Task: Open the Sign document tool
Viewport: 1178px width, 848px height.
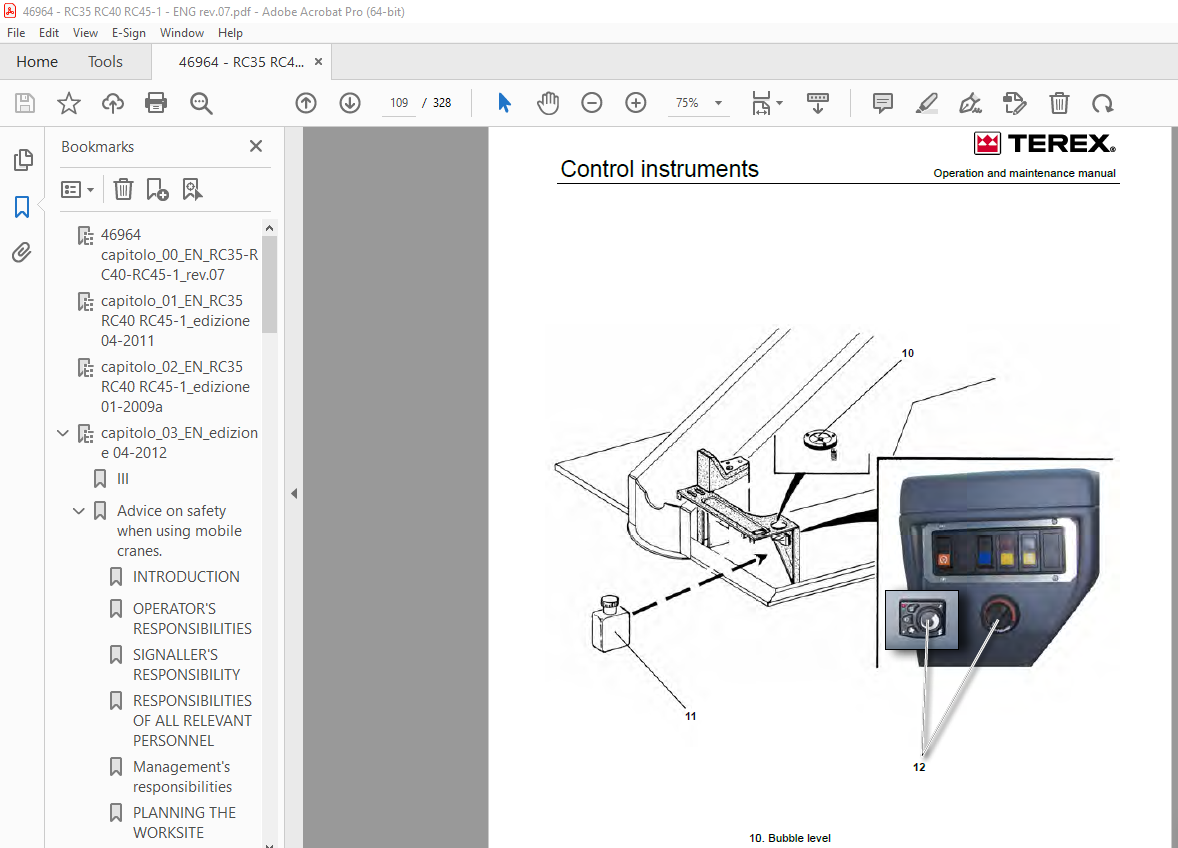Action: click(970, 103)
